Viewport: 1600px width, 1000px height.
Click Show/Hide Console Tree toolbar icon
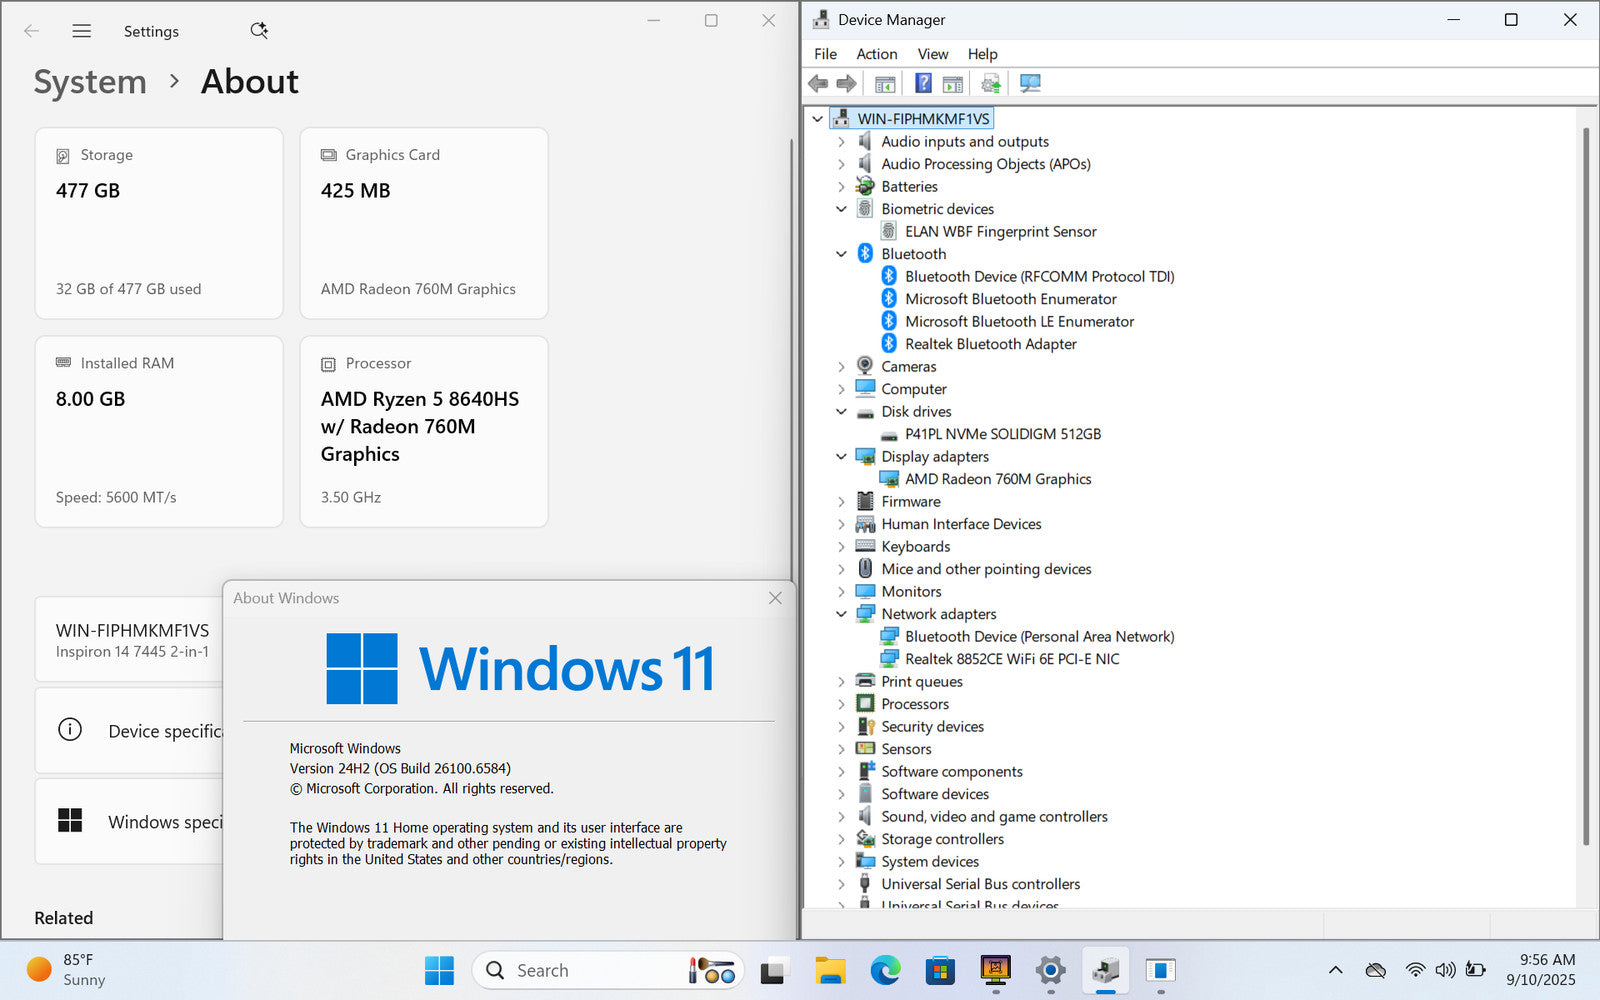click(x=885, y=83)
